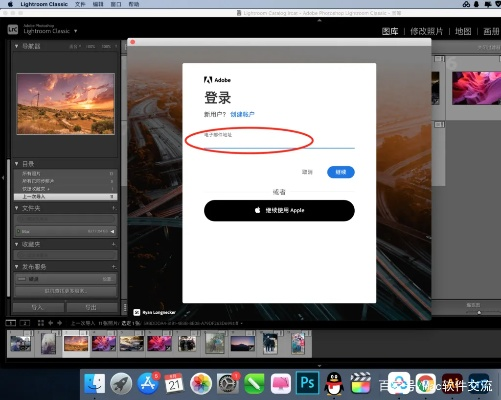Open Finder from the Dock
The image size is (501, 400).
[94, 383]
